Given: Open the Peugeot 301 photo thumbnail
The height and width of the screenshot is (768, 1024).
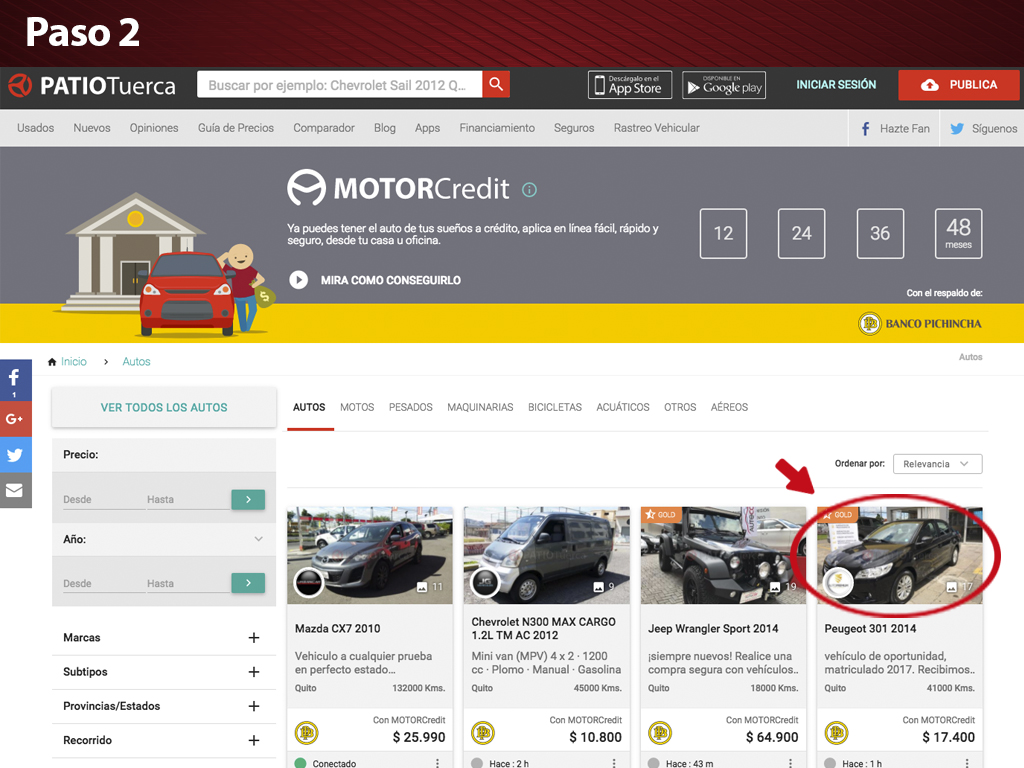Looking at the screenshot, I should [899, 555].
